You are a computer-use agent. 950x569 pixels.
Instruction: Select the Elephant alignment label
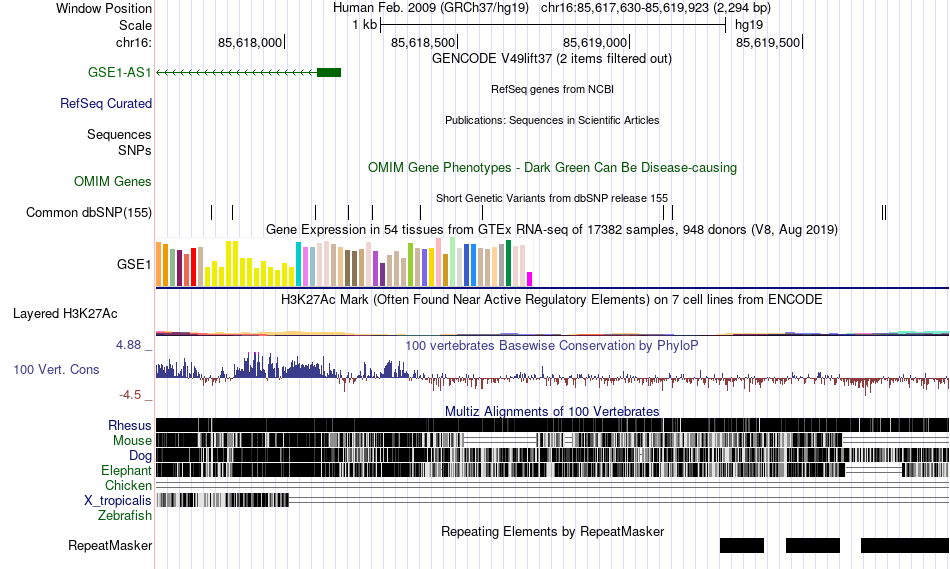[126, 471]
